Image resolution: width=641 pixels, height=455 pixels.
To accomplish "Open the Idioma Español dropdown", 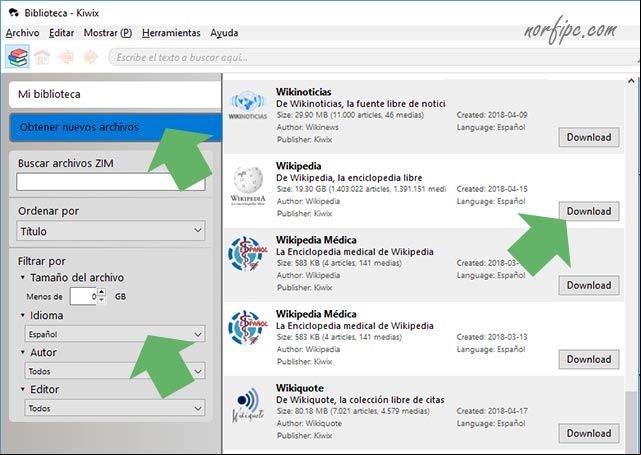I will (x=115, y=334).
